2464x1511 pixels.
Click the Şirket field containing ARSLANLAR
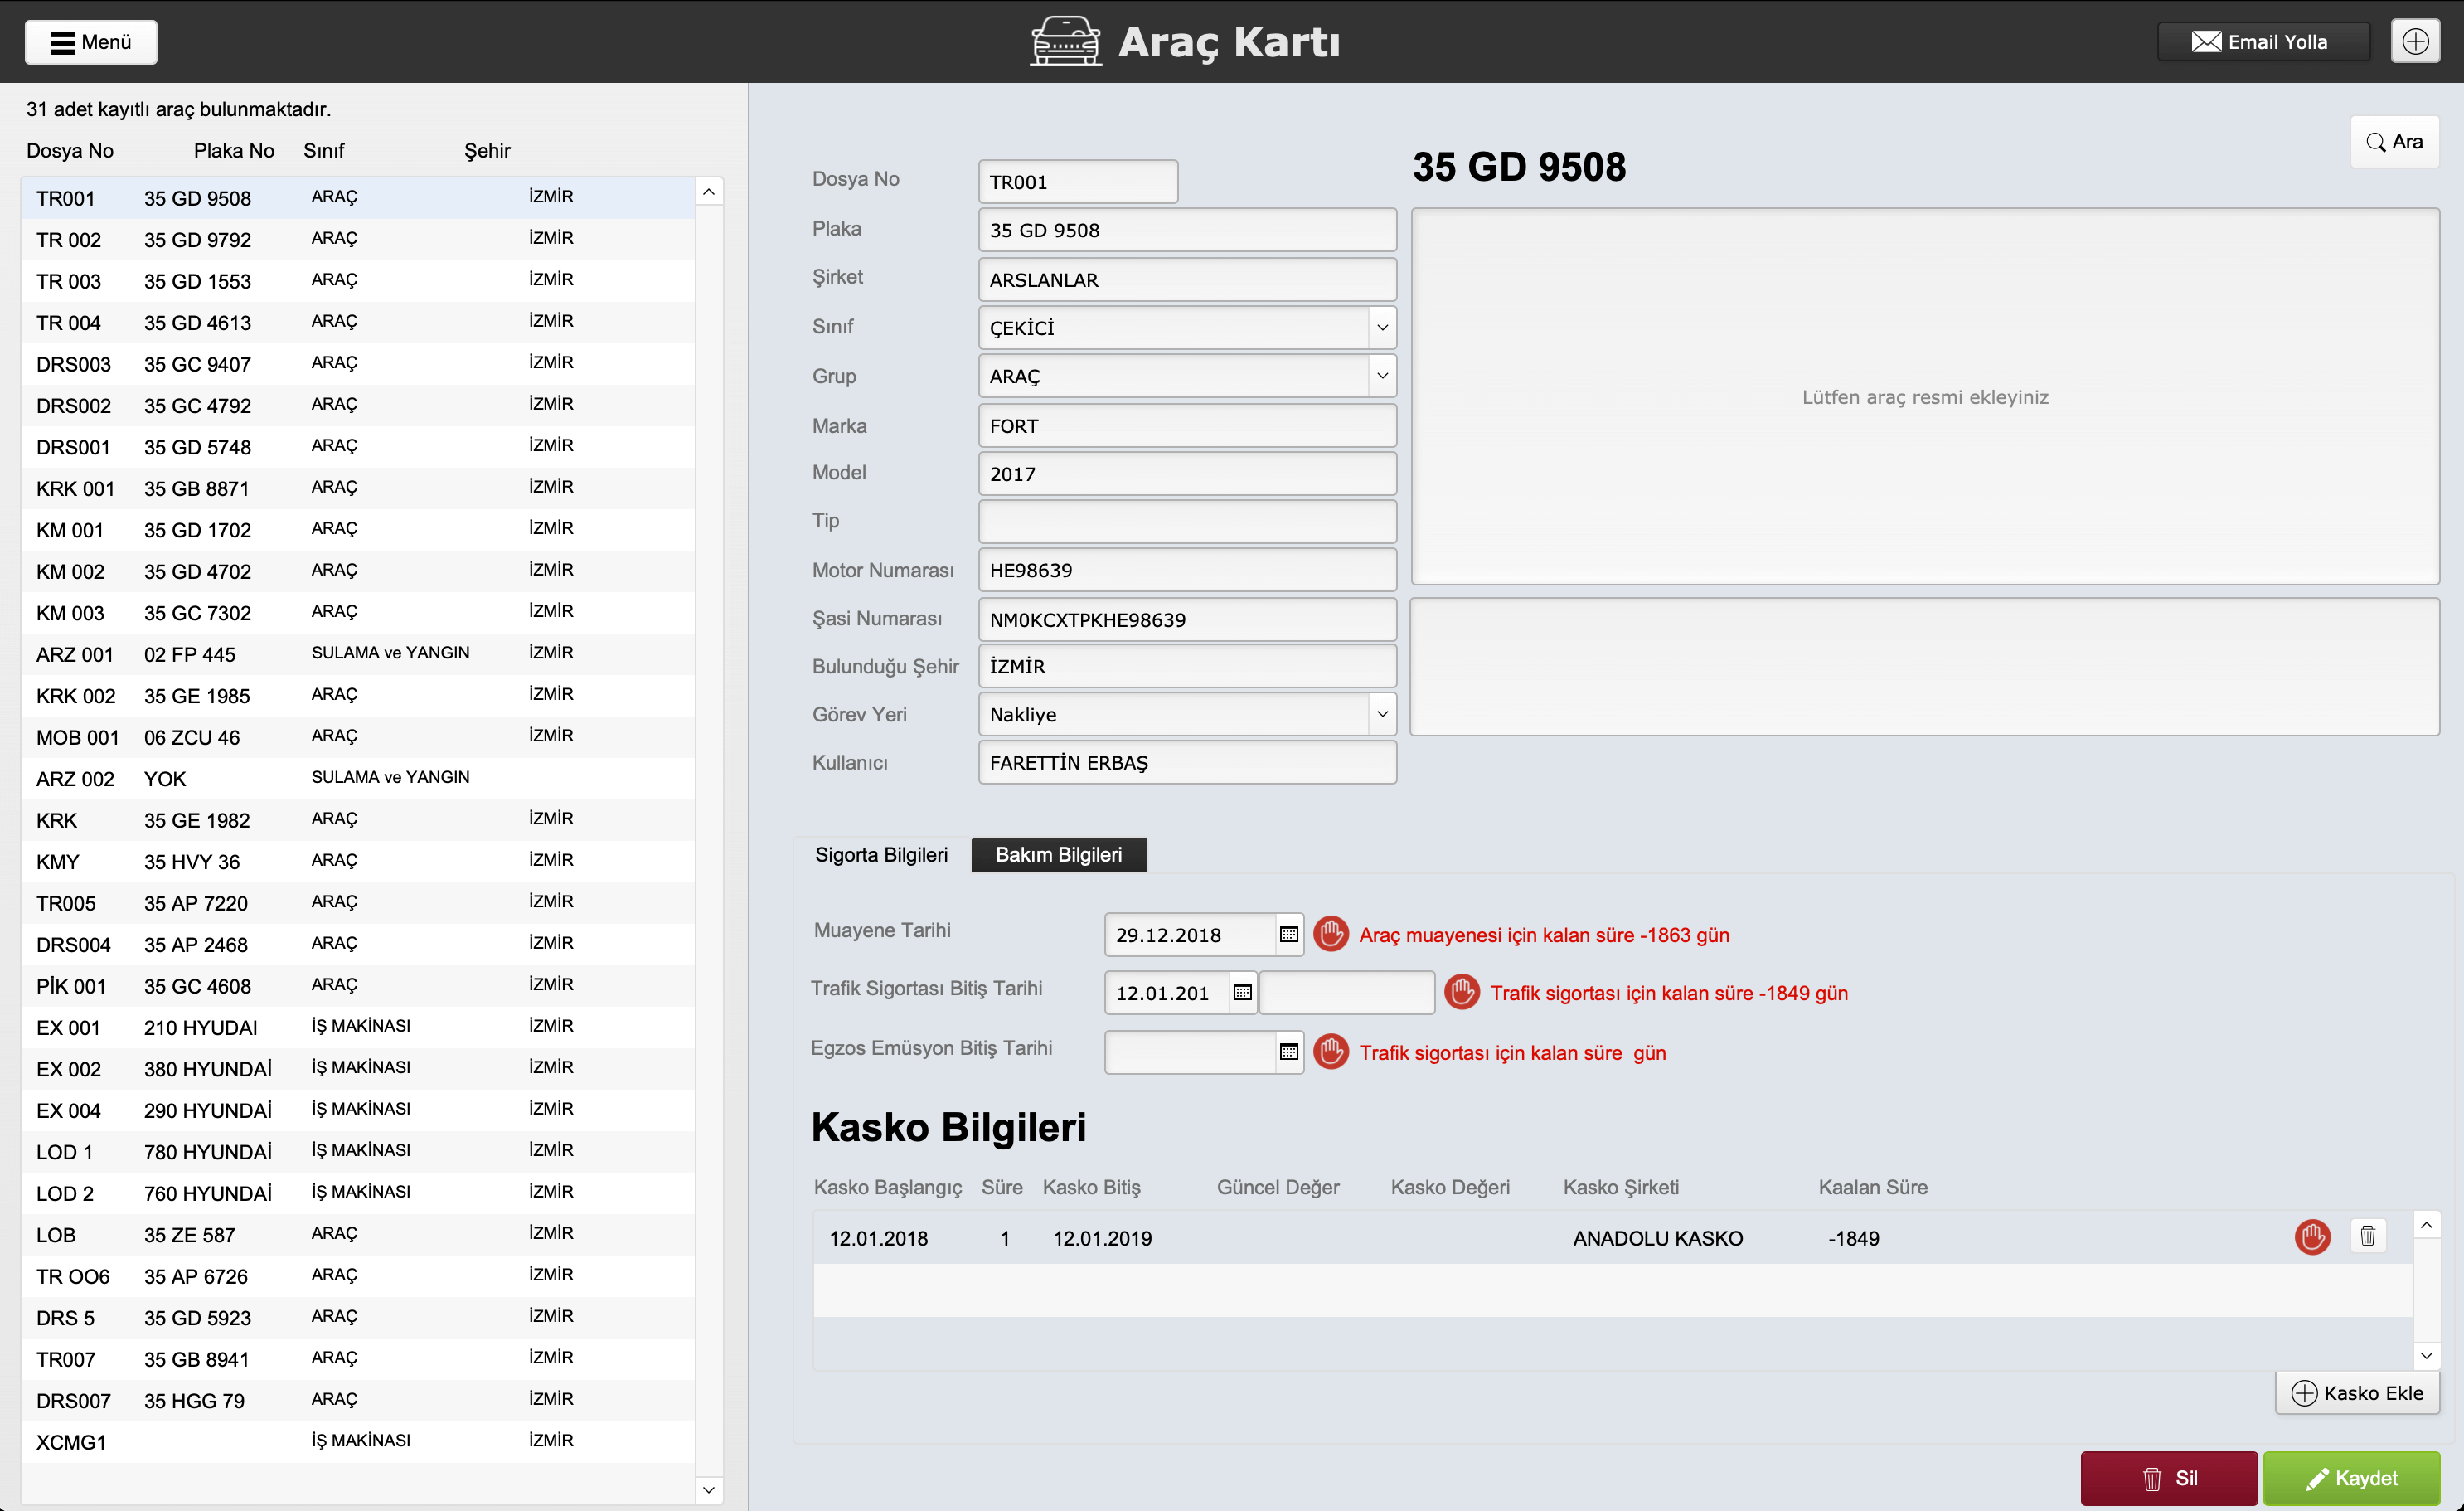pos(1187,280)
